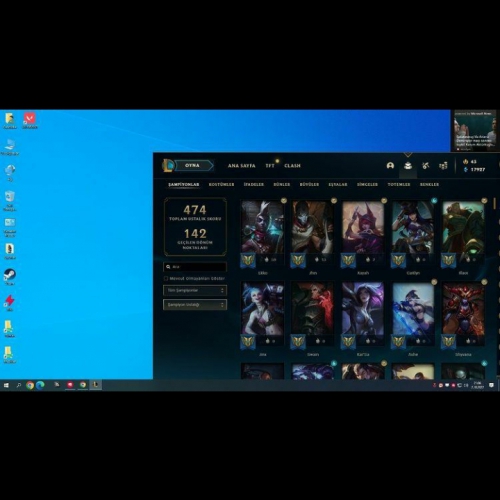
Task: Click the OYNA play button
Action: point(194,165)
